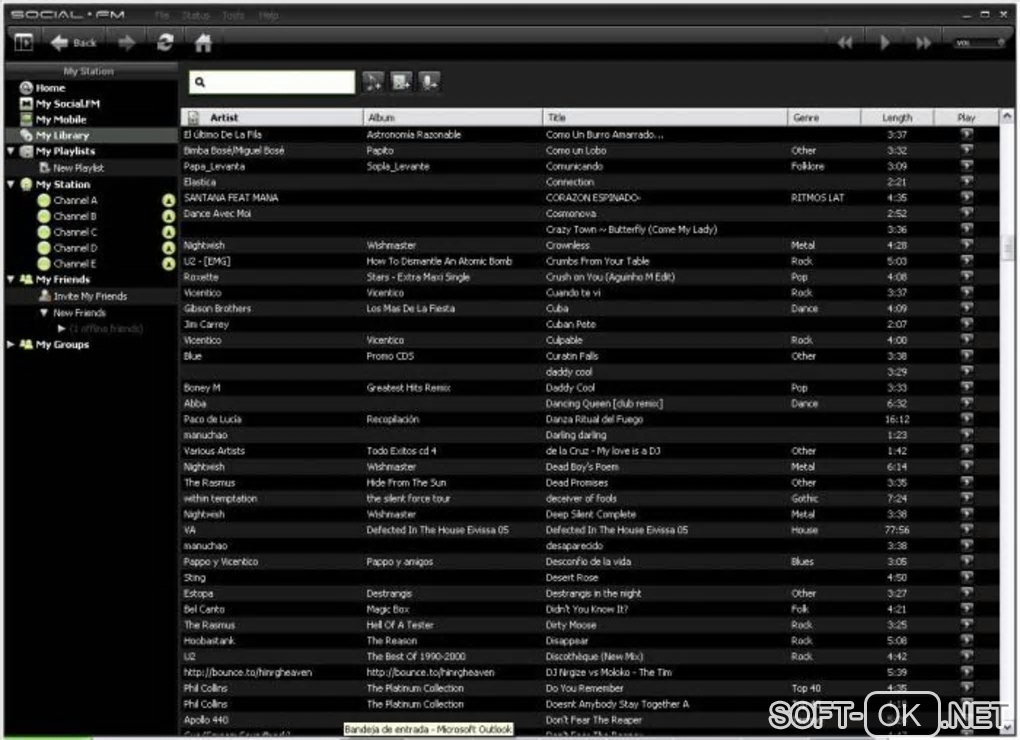The height and width of the screenshot is (740, 1020).
Task: Expand the My Groups tree node
Action: (x=11, y=344)
